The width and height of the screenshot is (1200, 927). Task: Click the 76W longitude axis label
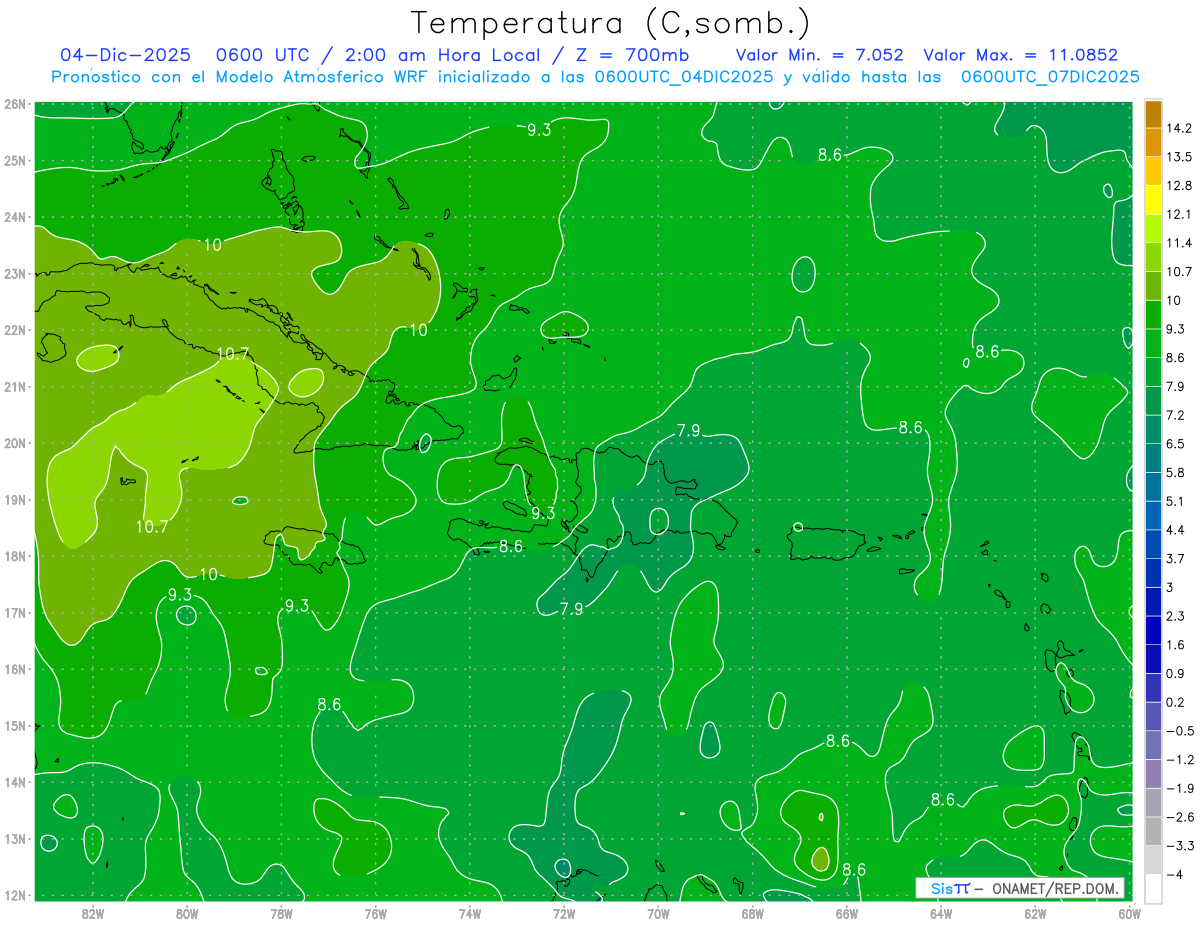(375, 913)
